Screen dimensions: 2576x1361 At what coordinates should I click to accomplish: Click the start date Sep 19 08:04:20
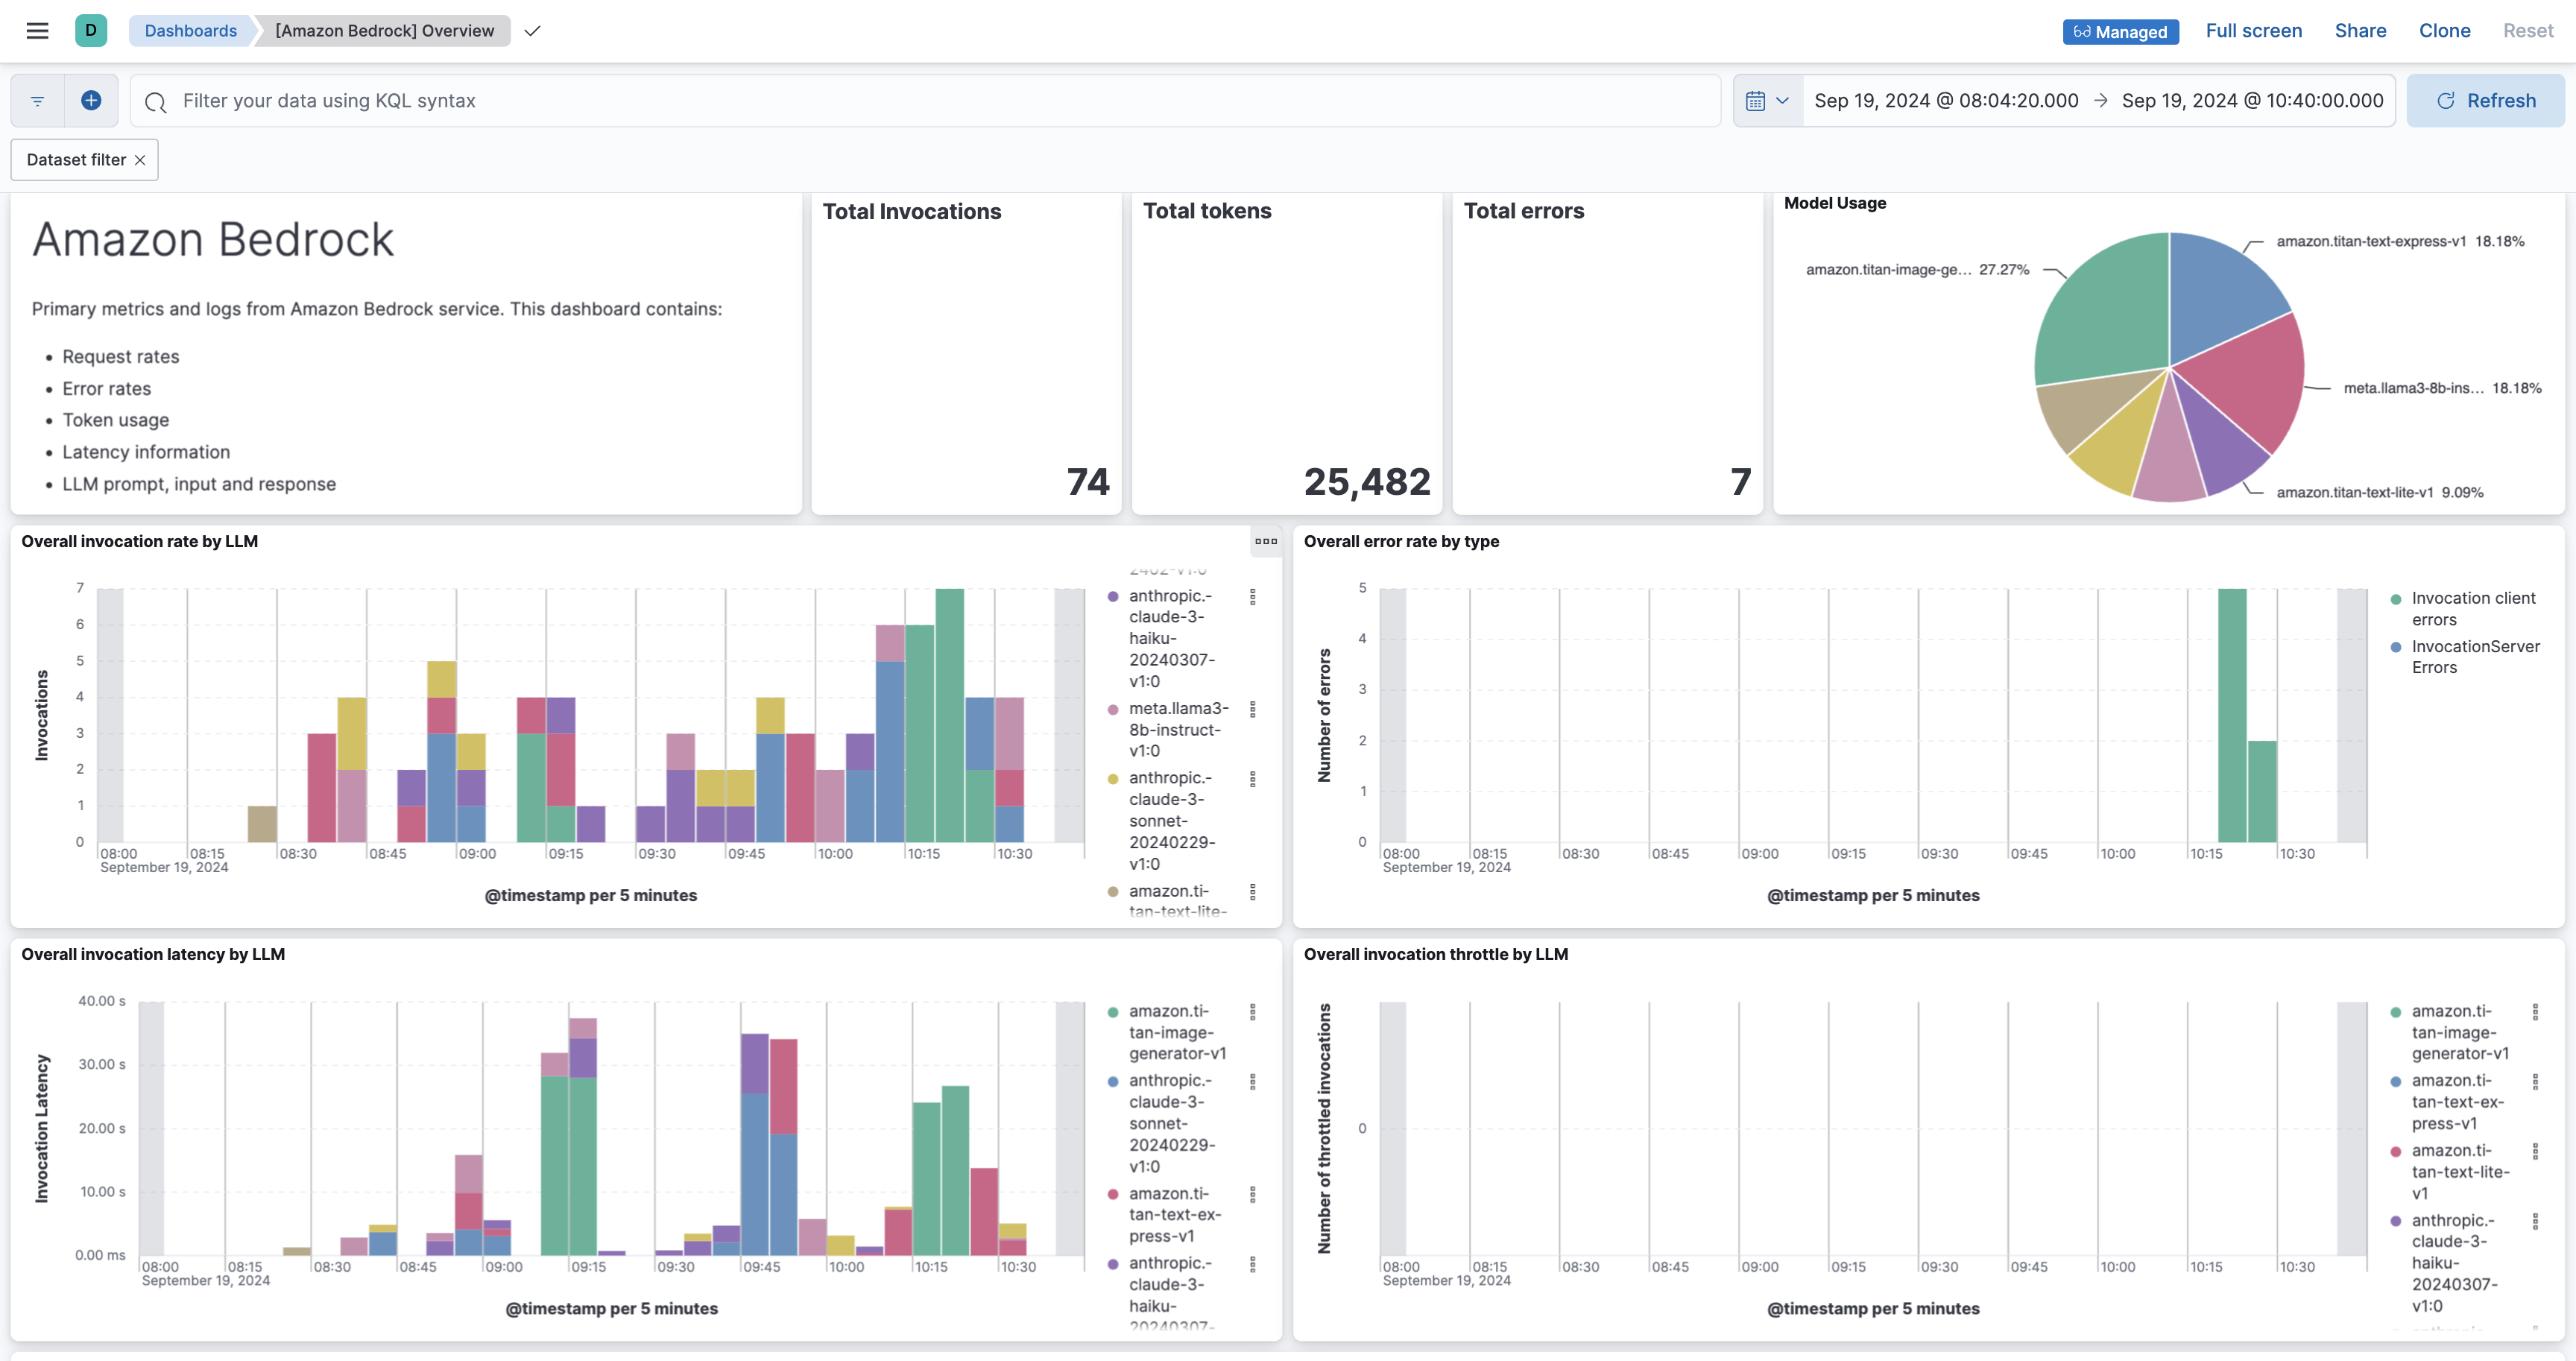pyautogui.click(x=1945, y=101)
